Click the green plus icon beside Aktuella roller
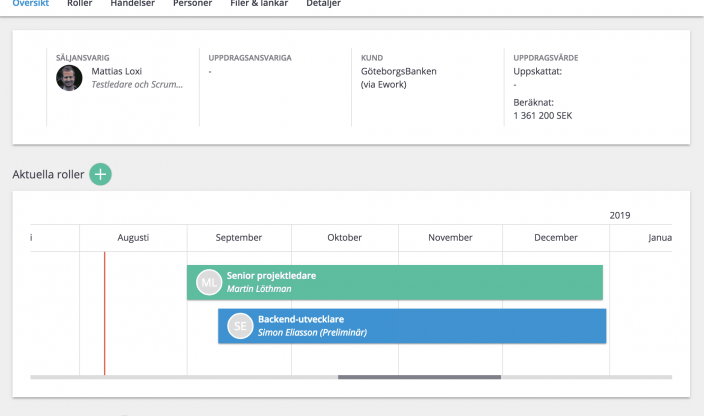This screenshot has width=704, height=416. pos(100,174)
